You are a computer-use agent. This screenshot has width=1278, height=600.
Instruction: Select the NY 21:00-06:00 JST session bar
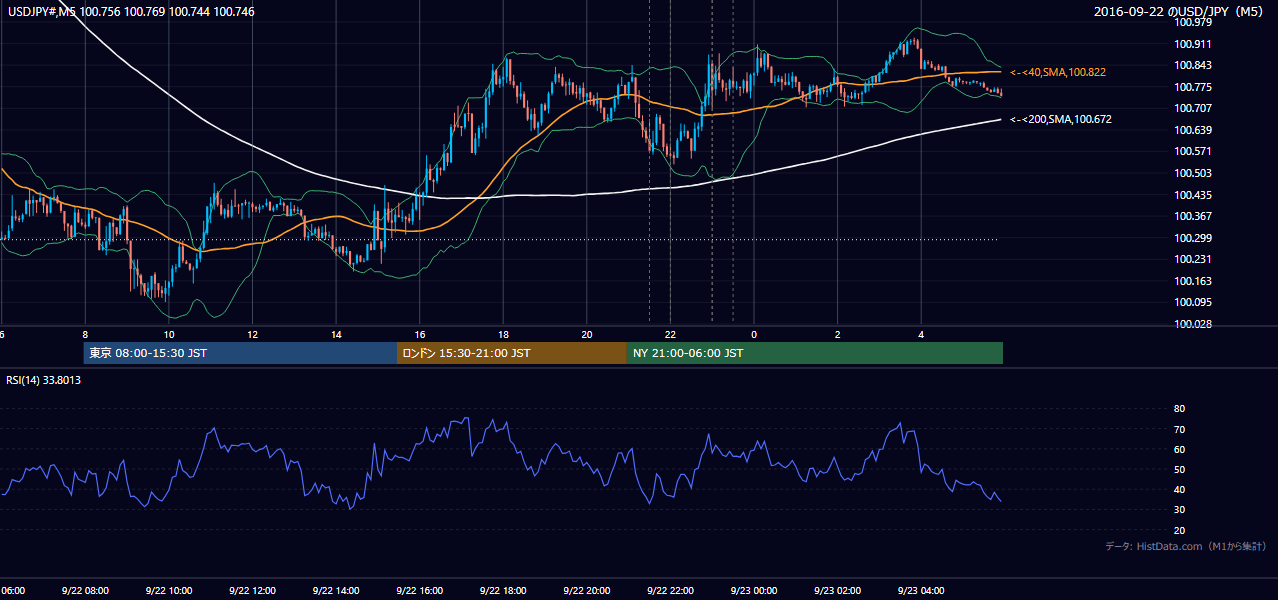815,353
